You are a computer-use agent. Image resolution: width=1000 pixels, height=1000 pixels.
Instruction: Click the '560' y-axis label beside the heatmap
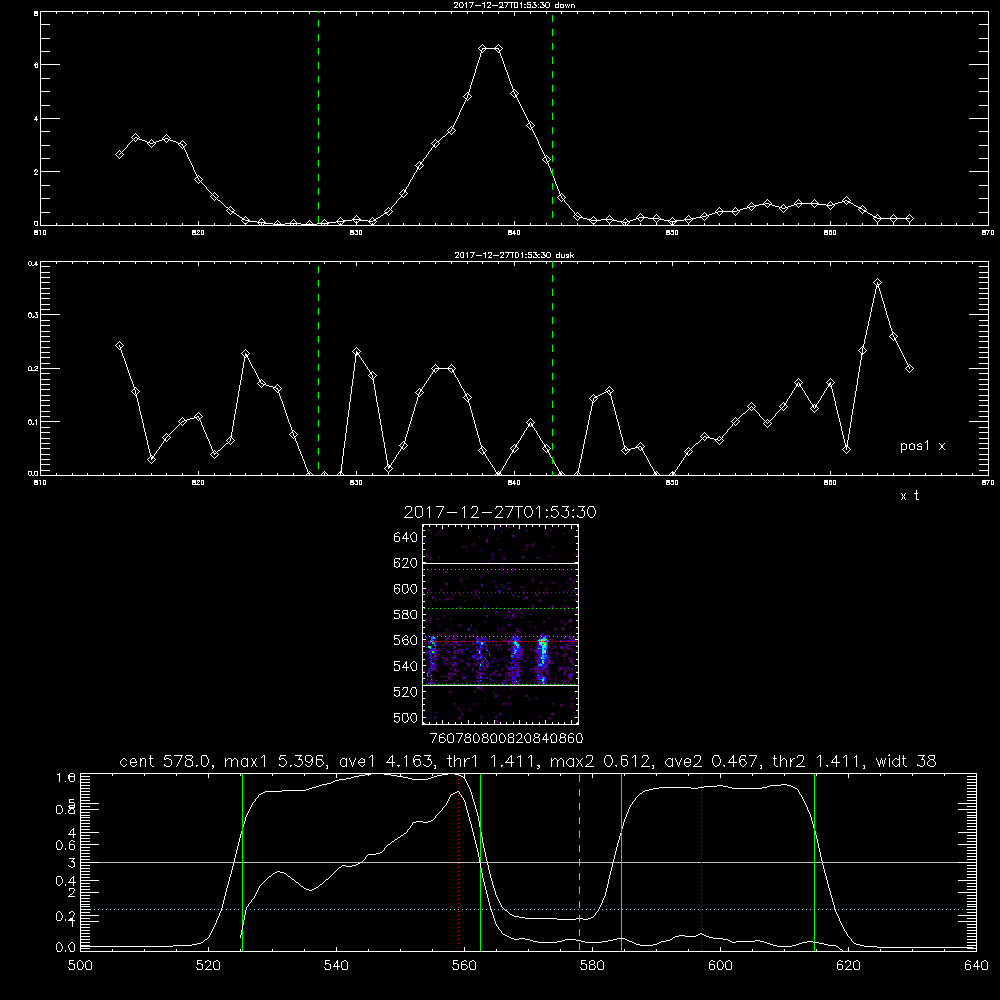point(406,640)
